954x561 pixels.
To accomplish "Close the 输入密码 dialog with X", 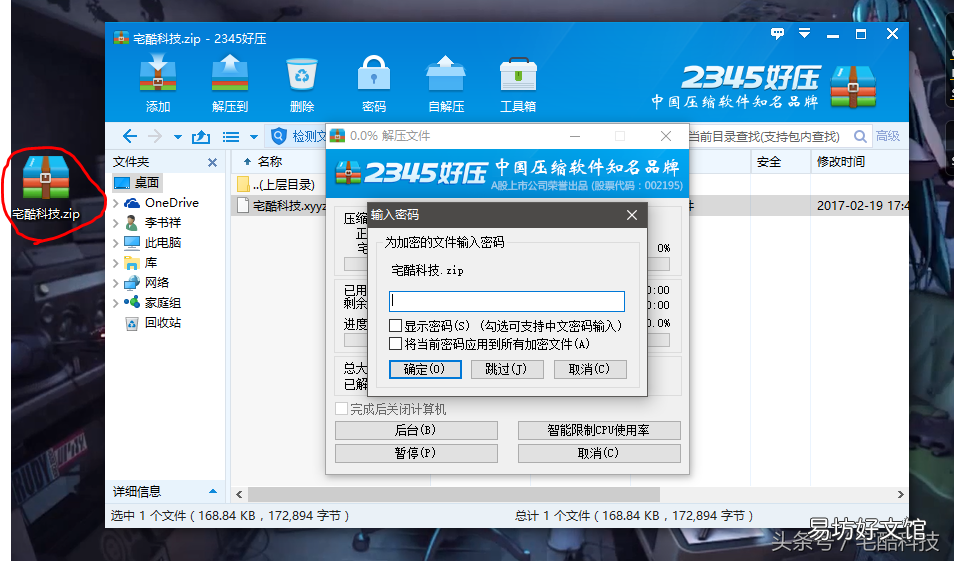I will (632, 215).
